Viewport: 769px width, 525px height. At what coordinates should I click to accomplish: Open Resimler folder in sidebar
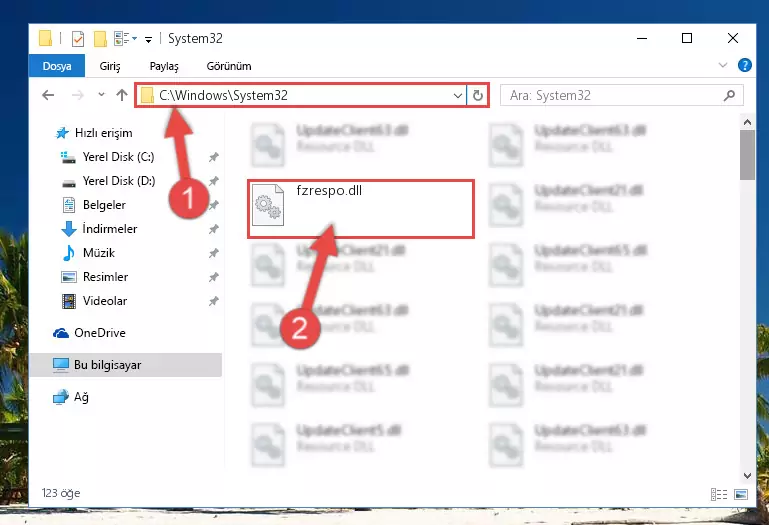tap(105, 277)
